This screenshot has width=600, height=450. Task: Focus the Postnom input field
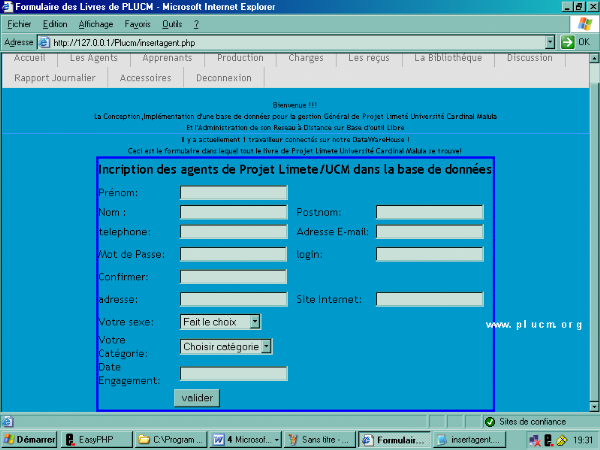click(x=430, y=212)
